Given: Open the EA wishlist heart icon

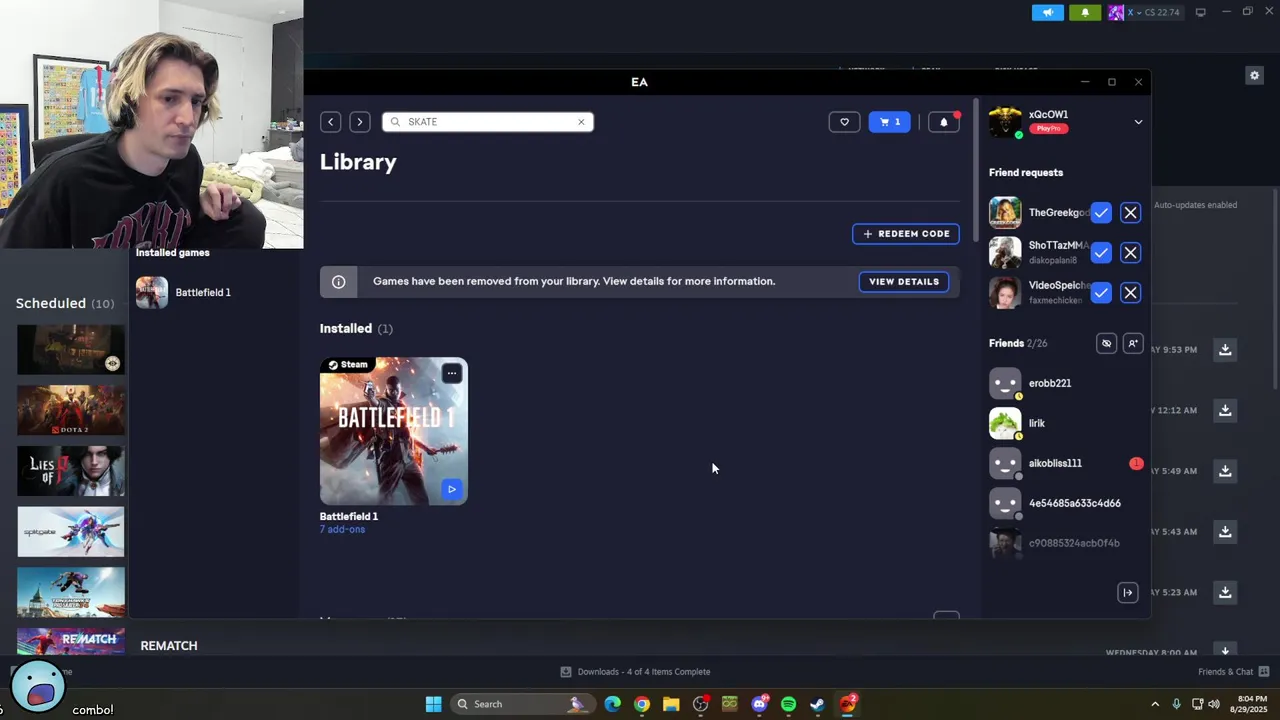Looking at the screenshot, I should pyautogui.click(x=844, y=122).
